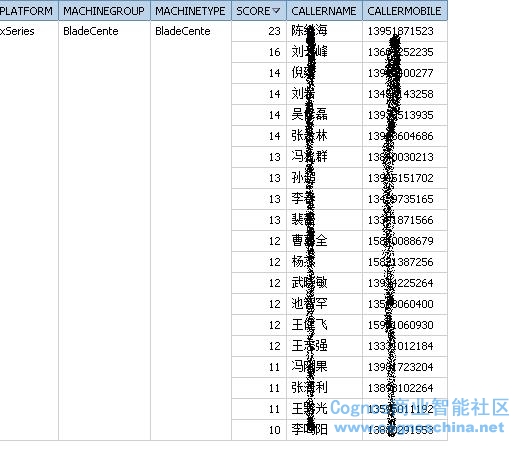Select caller name beginning 吴 ending 磊
The image size is (522, 449).
point(309,115)
